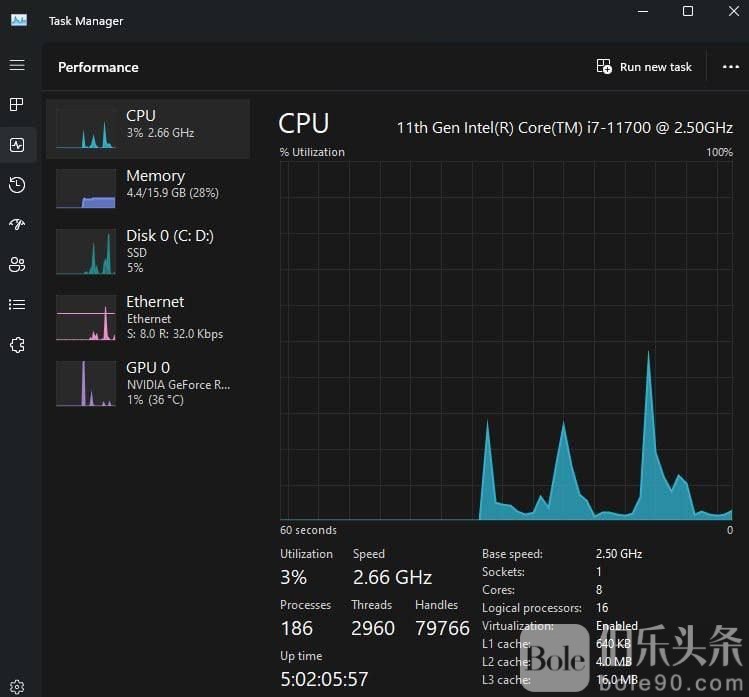Image resolution: width=749 pixels, height=697 pixels.
Task: Click the Memory mini graph thumbnail
Action: pos(86,188)
